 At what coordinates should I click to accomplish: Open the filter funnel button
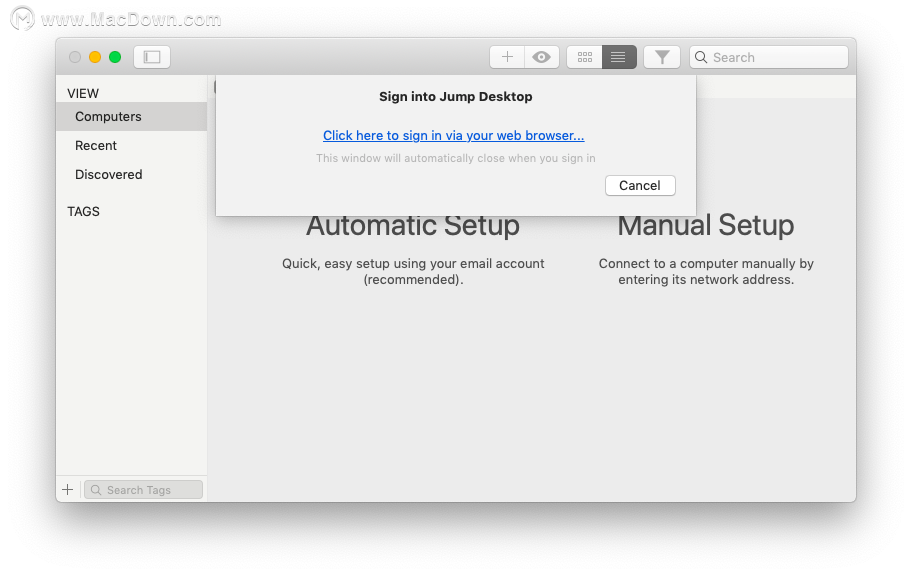(x=662, y=57)
